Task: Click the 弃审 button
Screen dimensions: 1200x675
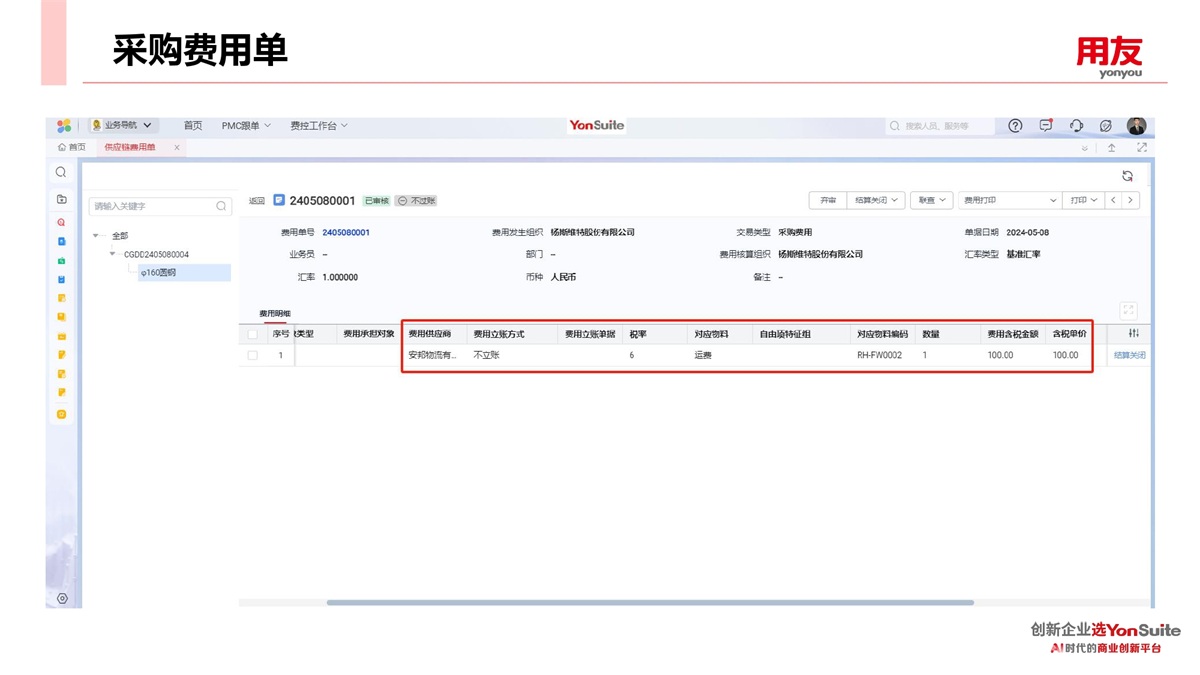Action: pos(828,200)
